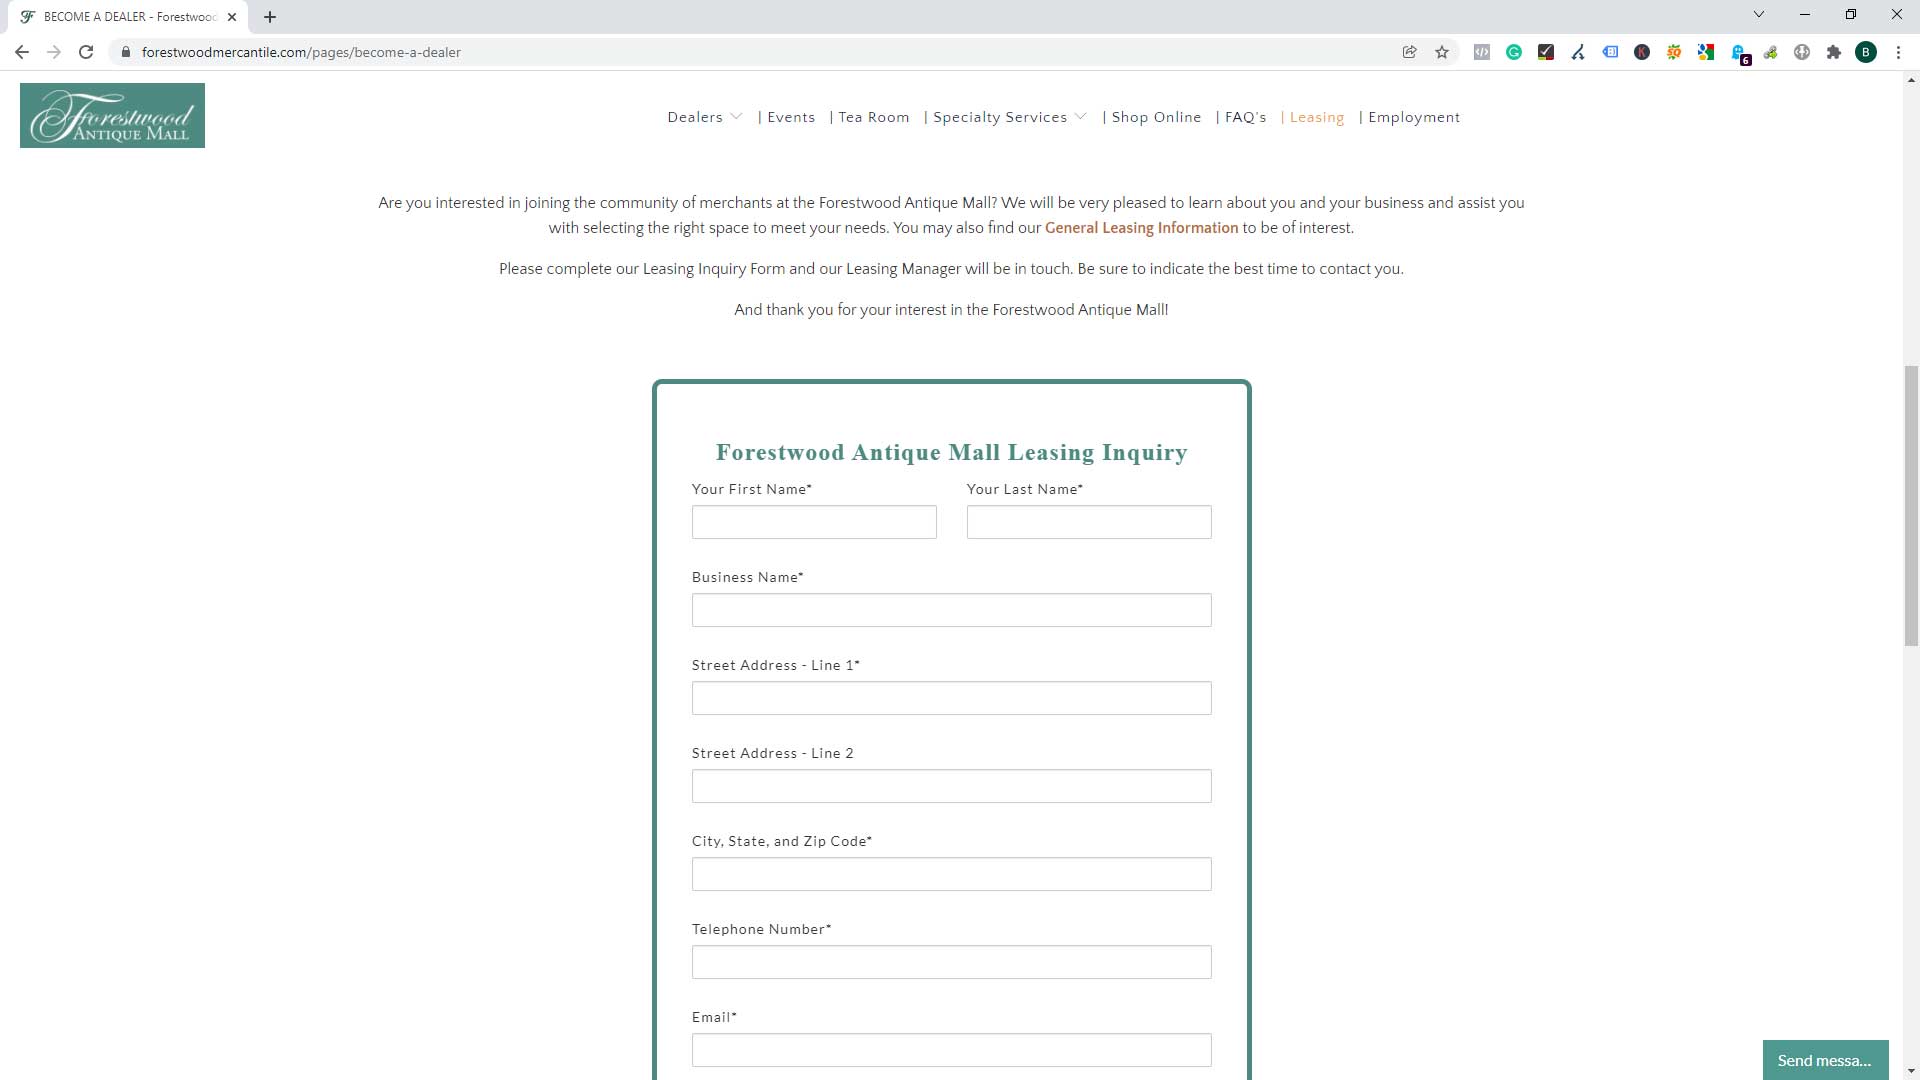1920x1080 pixels.
Task: Open the Employment page
Action: coord(1414,117)
